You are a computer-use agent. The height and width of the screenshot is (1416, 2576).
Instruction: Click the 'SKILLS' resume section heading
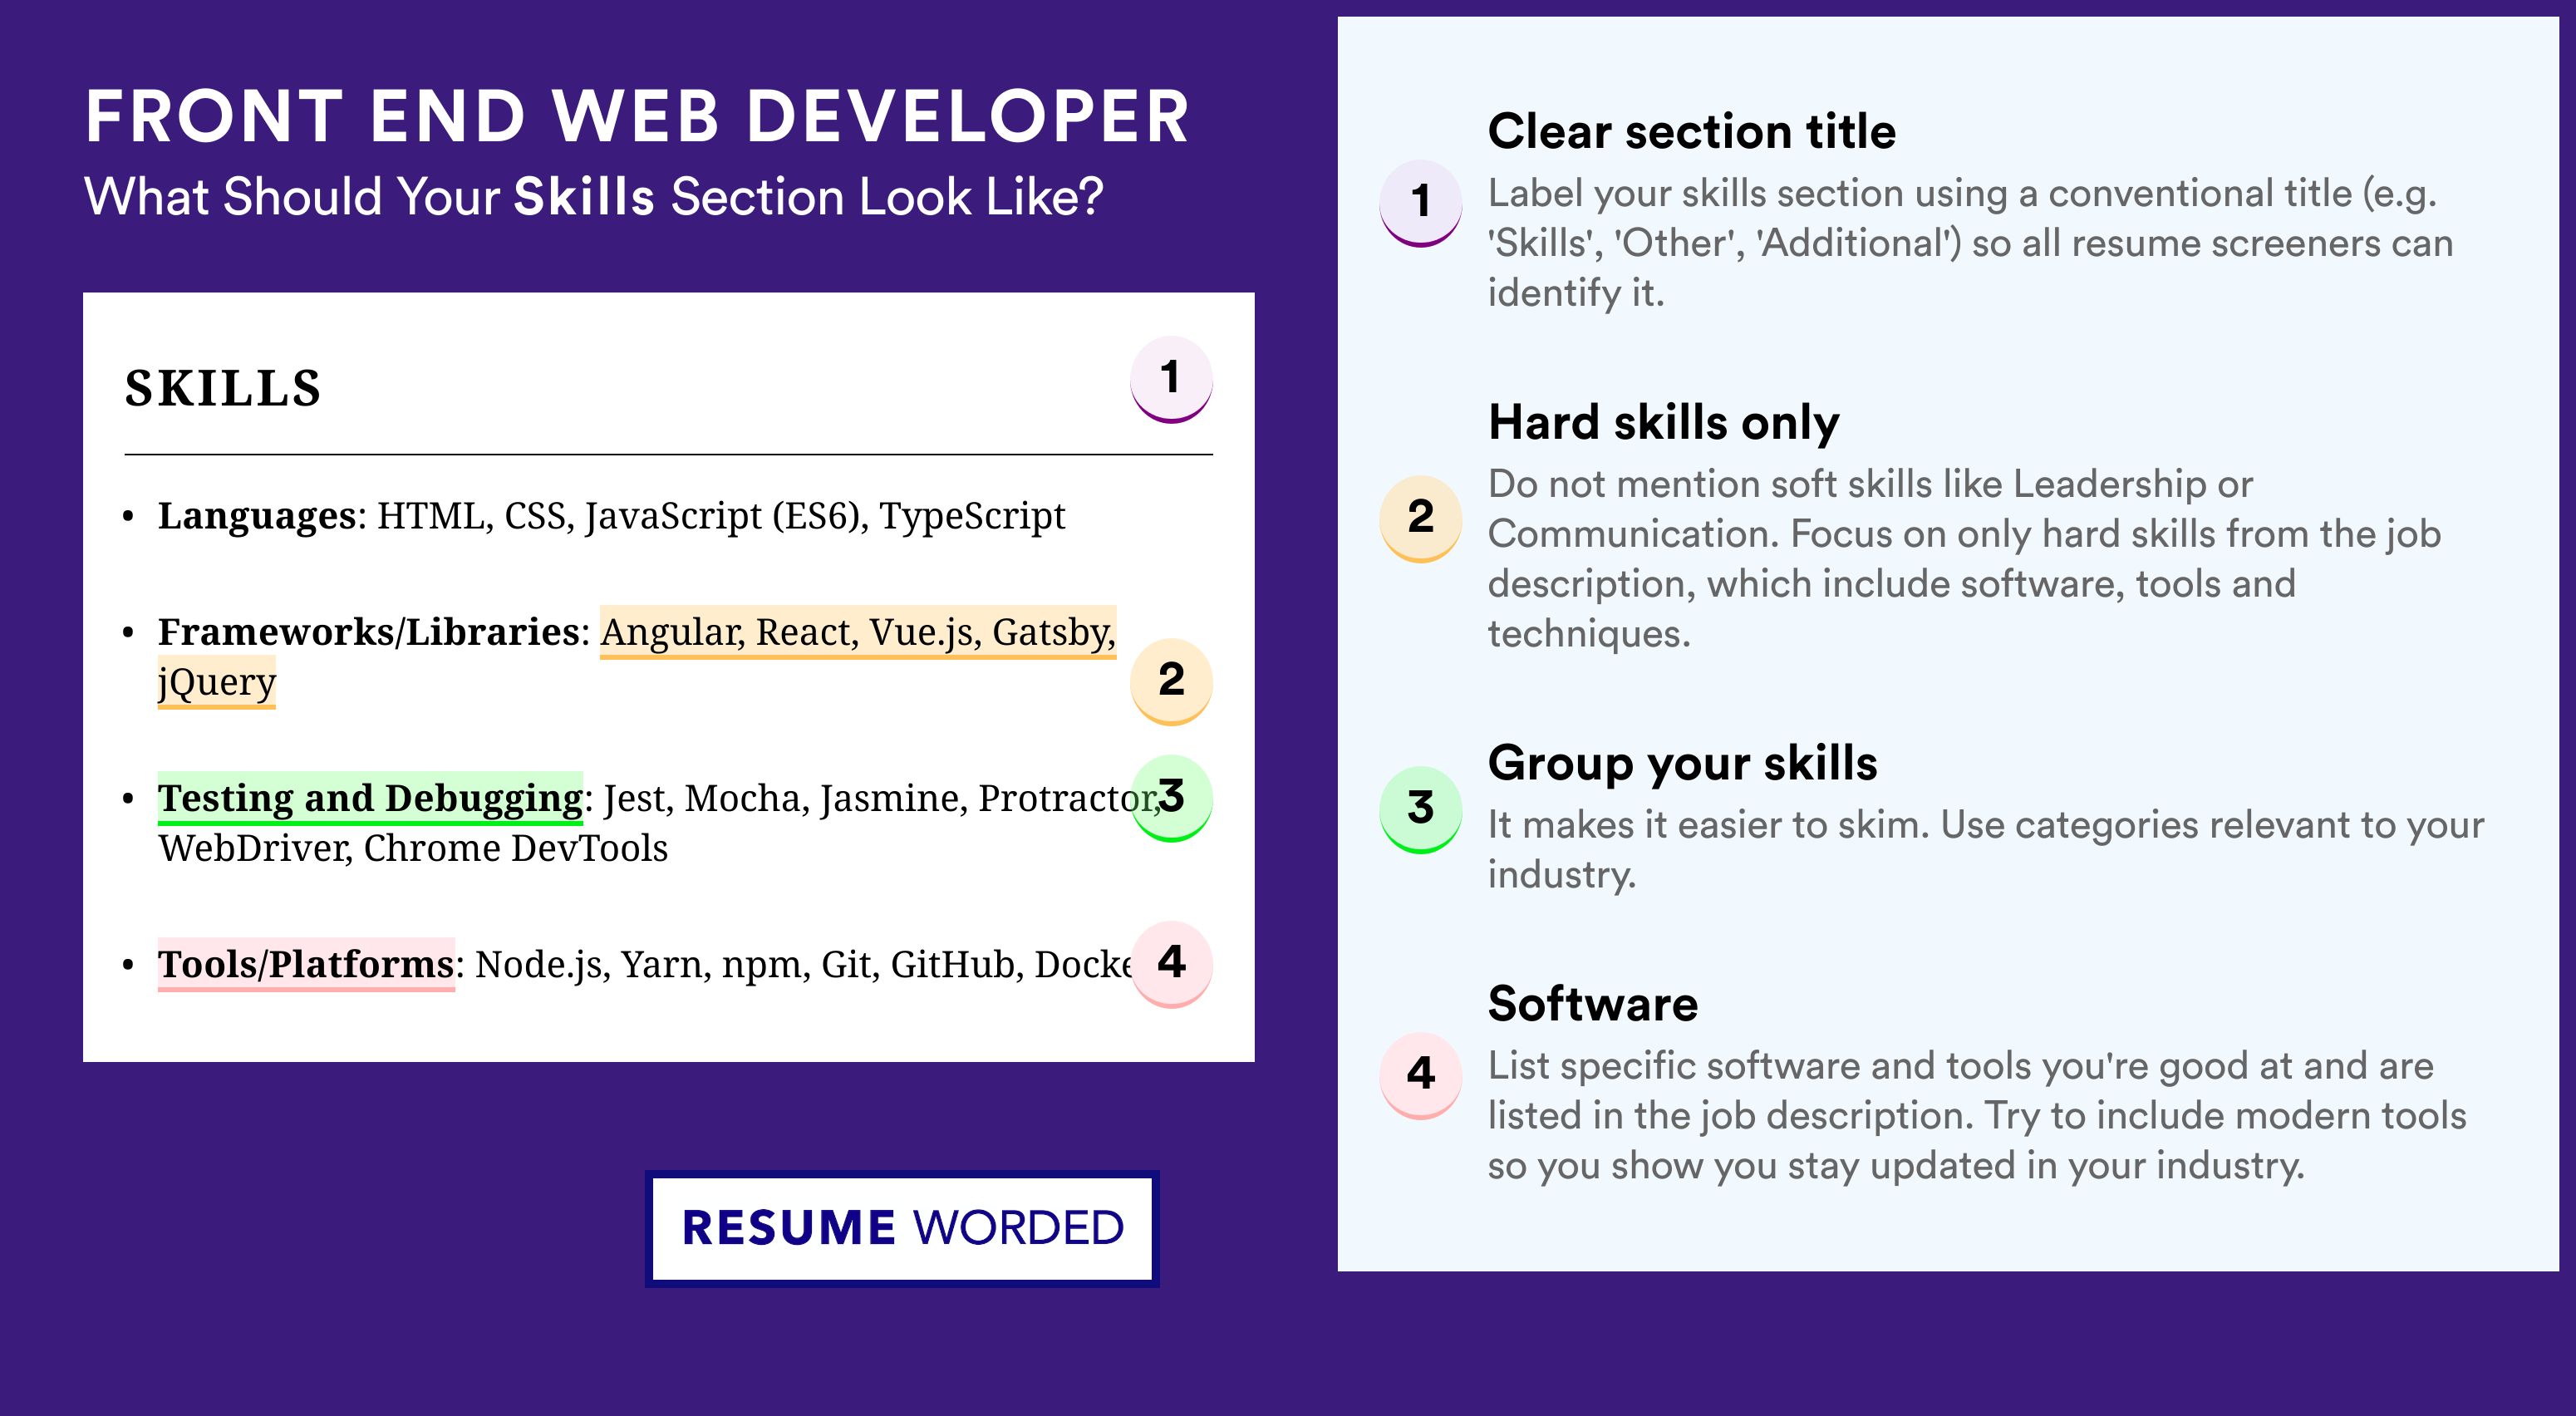(x=223, y=388)
